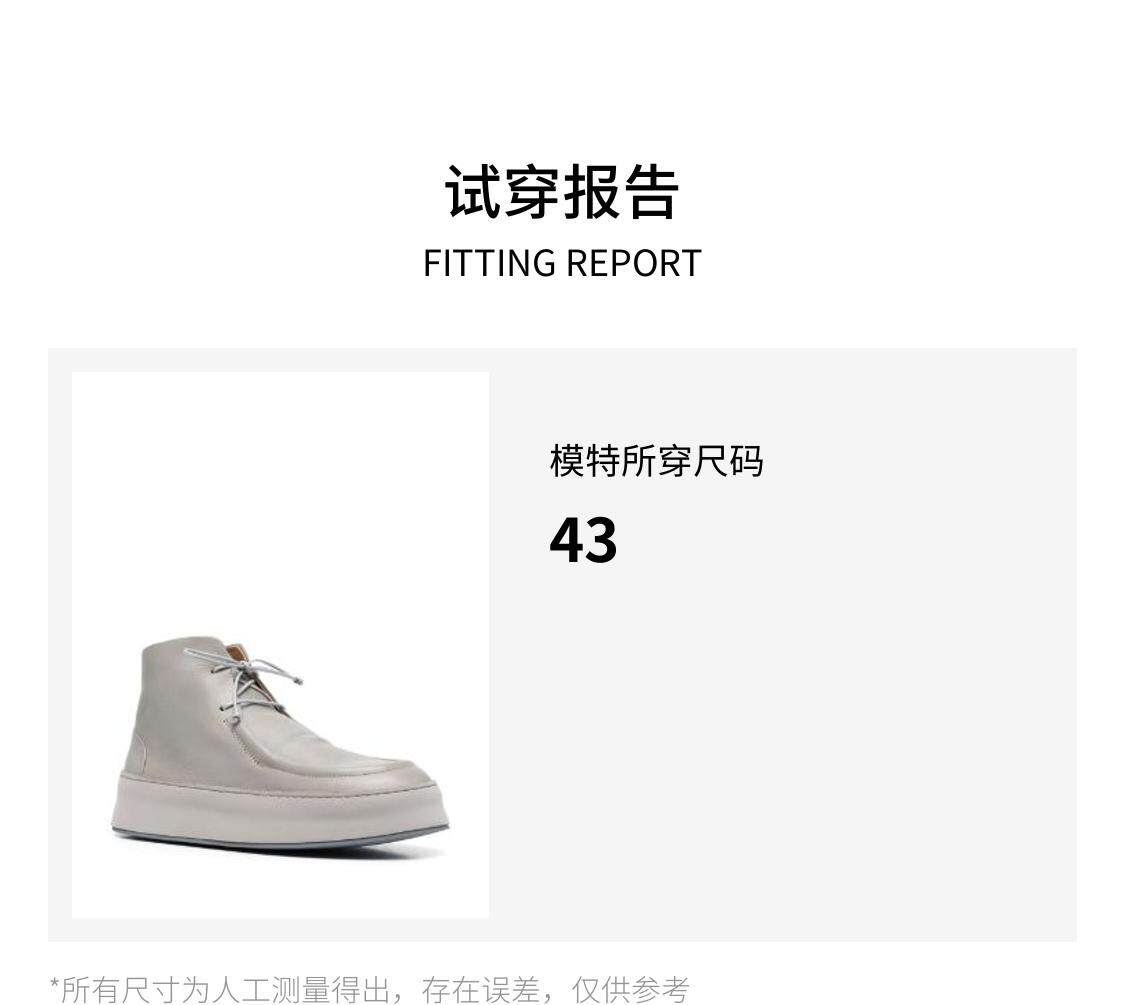
Task: Click the asterisk starting the footnote
Action: (55, 983)
